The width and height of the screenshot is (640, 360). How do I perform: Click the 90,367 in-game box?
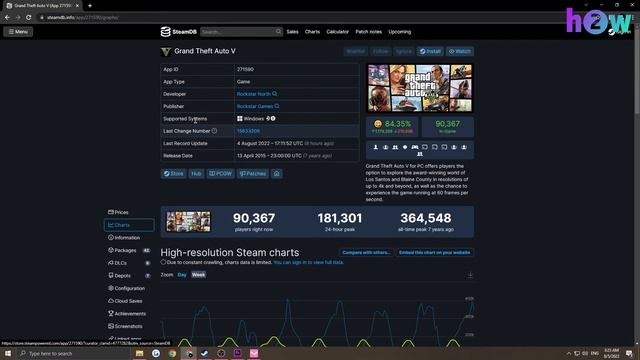[447, 127]
